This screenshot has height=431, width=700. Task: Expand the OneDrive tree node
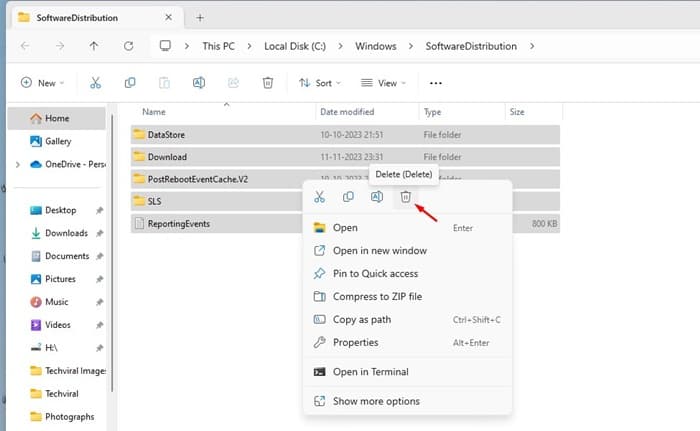coord(17,164)
